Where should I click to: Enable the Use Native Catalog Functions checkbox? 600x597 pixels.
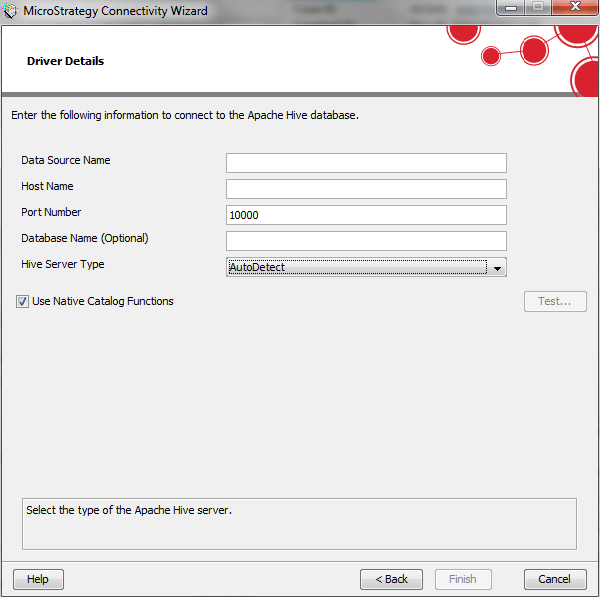click(22, 301)
